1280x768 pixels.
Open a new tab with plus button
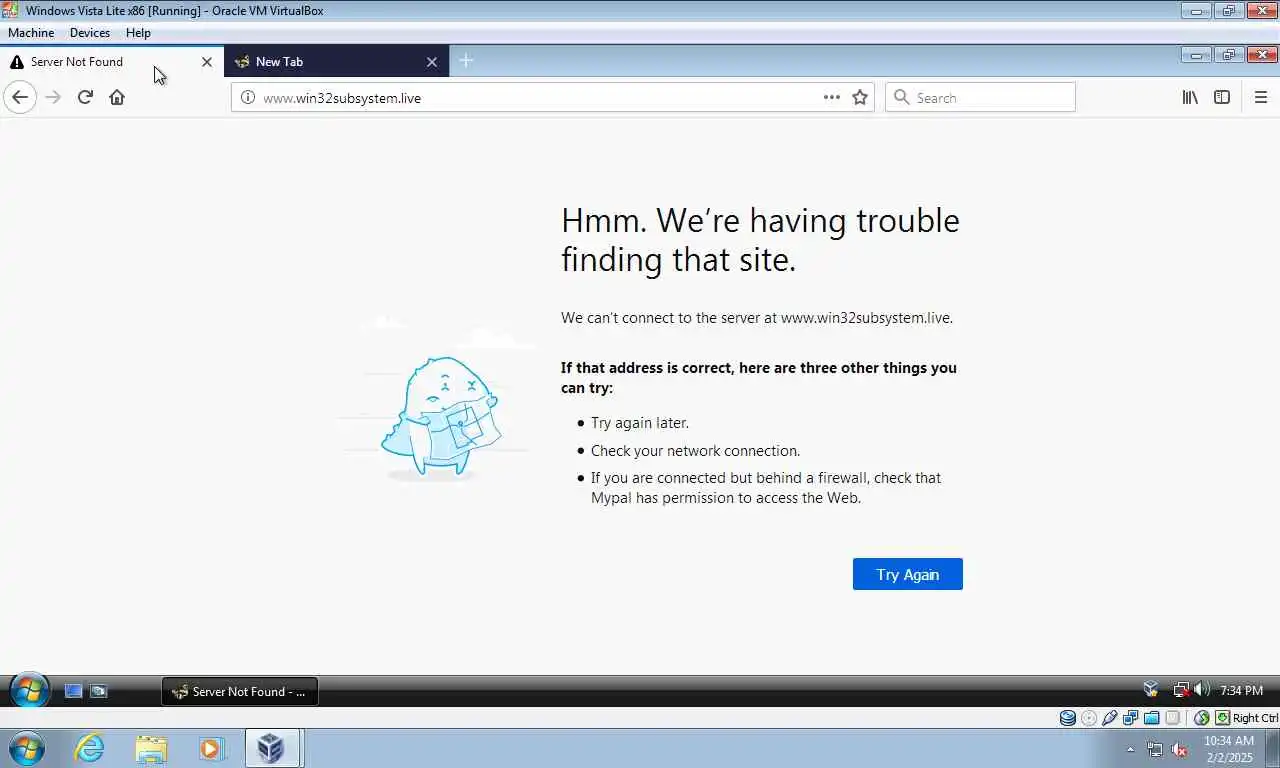pyautogui.click(x=465, y=61)
